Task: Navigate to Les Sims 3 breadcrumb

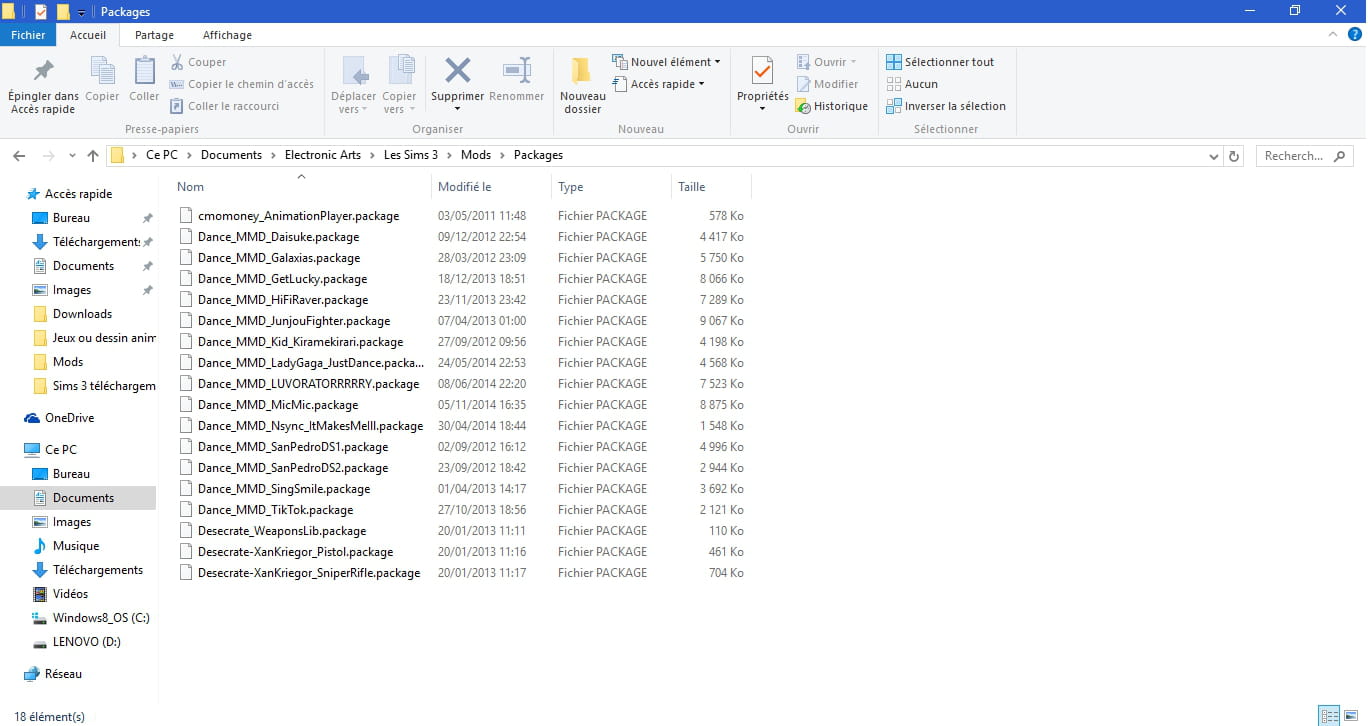Action: coord(411,155)
